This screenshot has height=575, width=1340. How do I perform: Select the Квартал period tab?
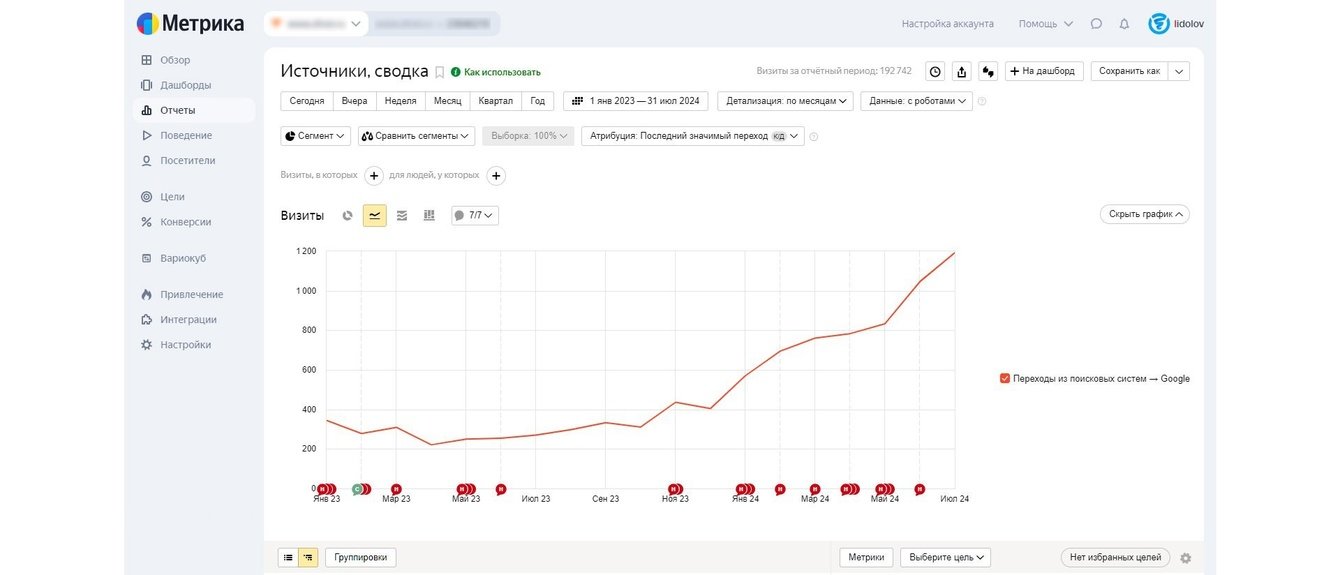(x=496, y=101)
